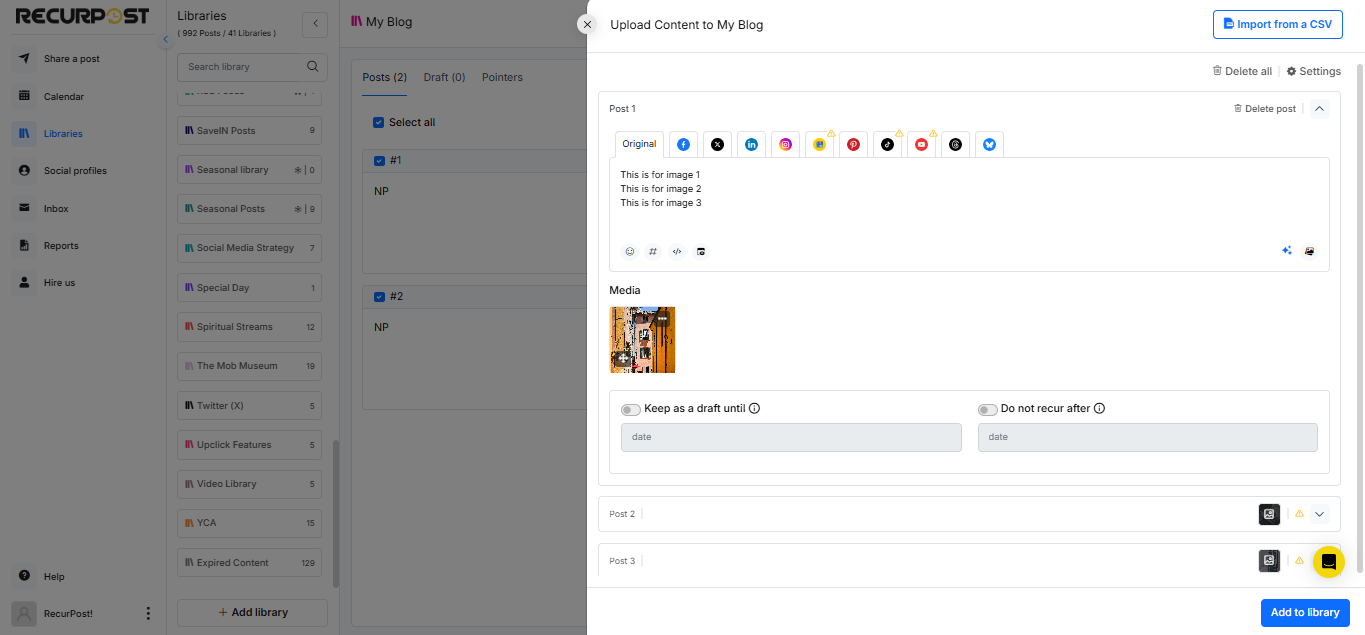Switch to the Draft (0) tab

444,77
